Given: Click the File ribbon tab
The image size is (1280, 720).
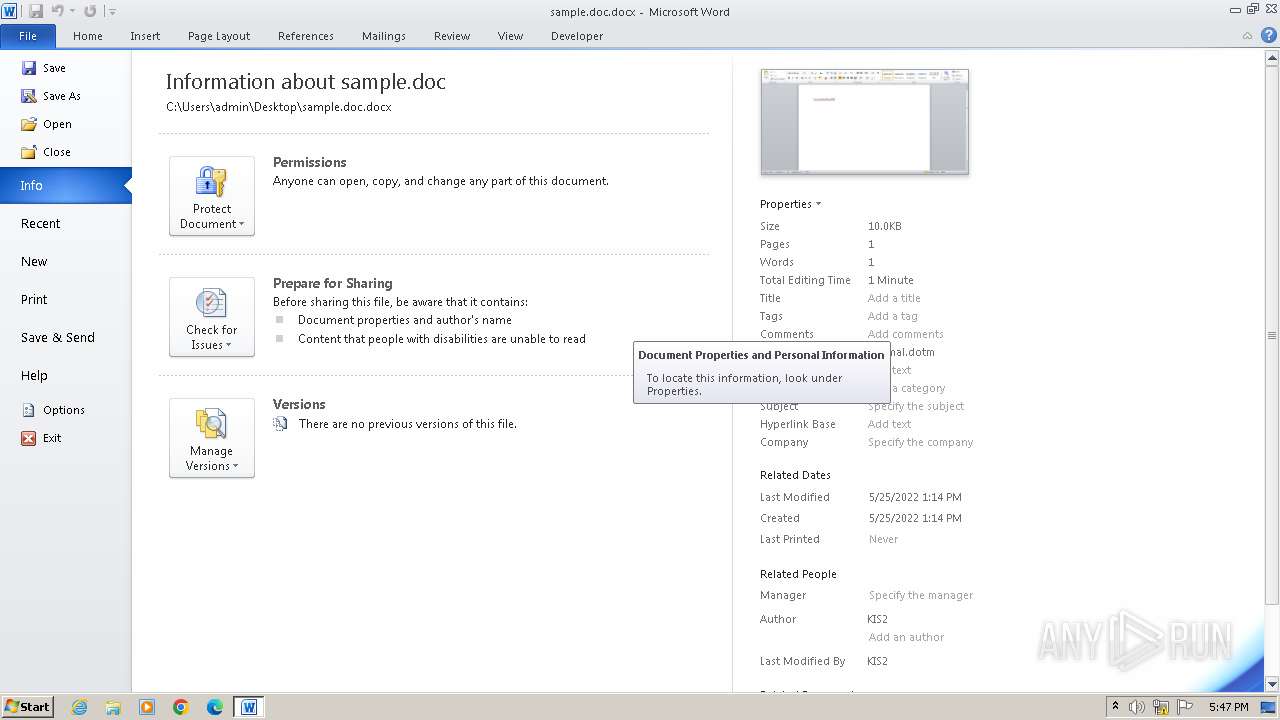Looking at the screenshot, I should [28, 36].
